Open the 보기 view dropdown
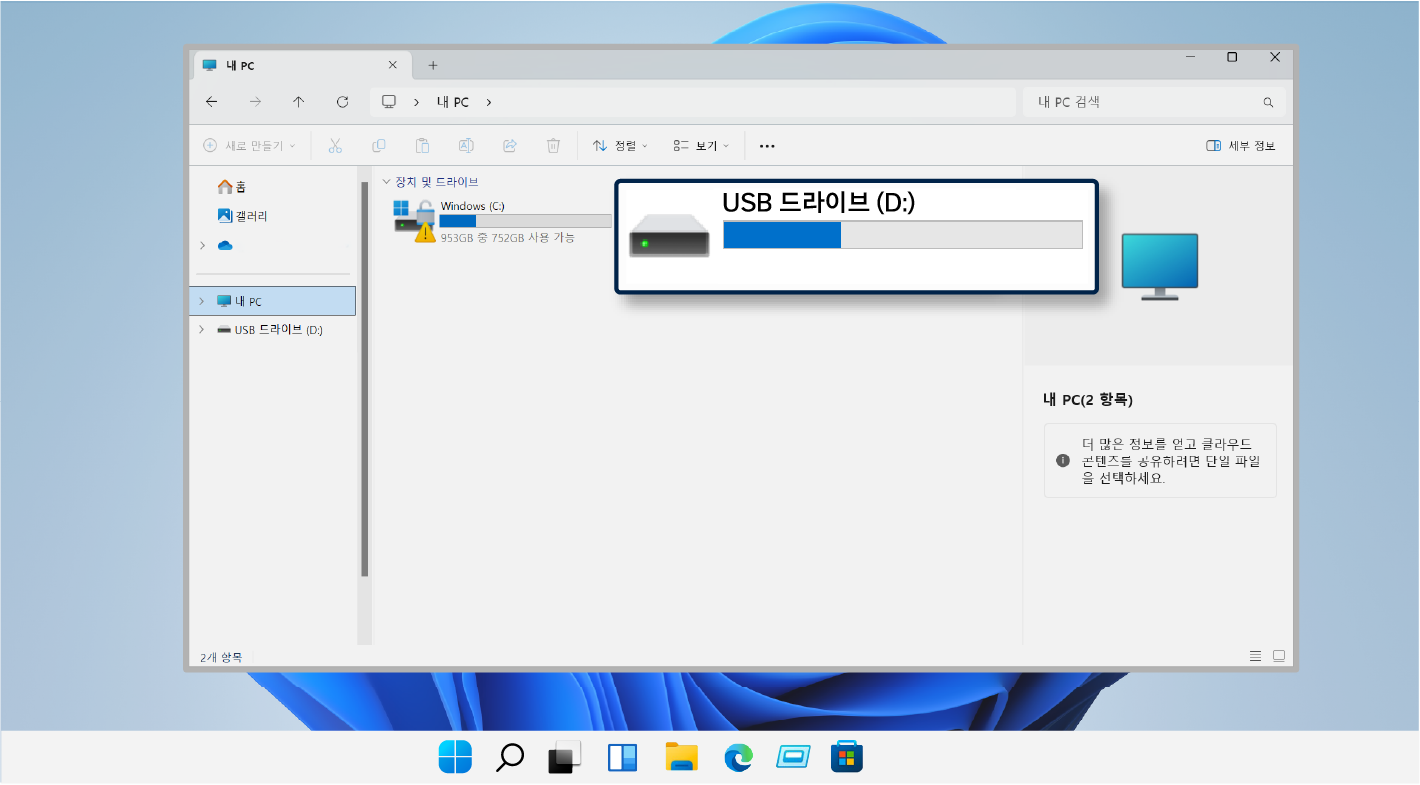The image size is (1420, 785). pos(701,146)
